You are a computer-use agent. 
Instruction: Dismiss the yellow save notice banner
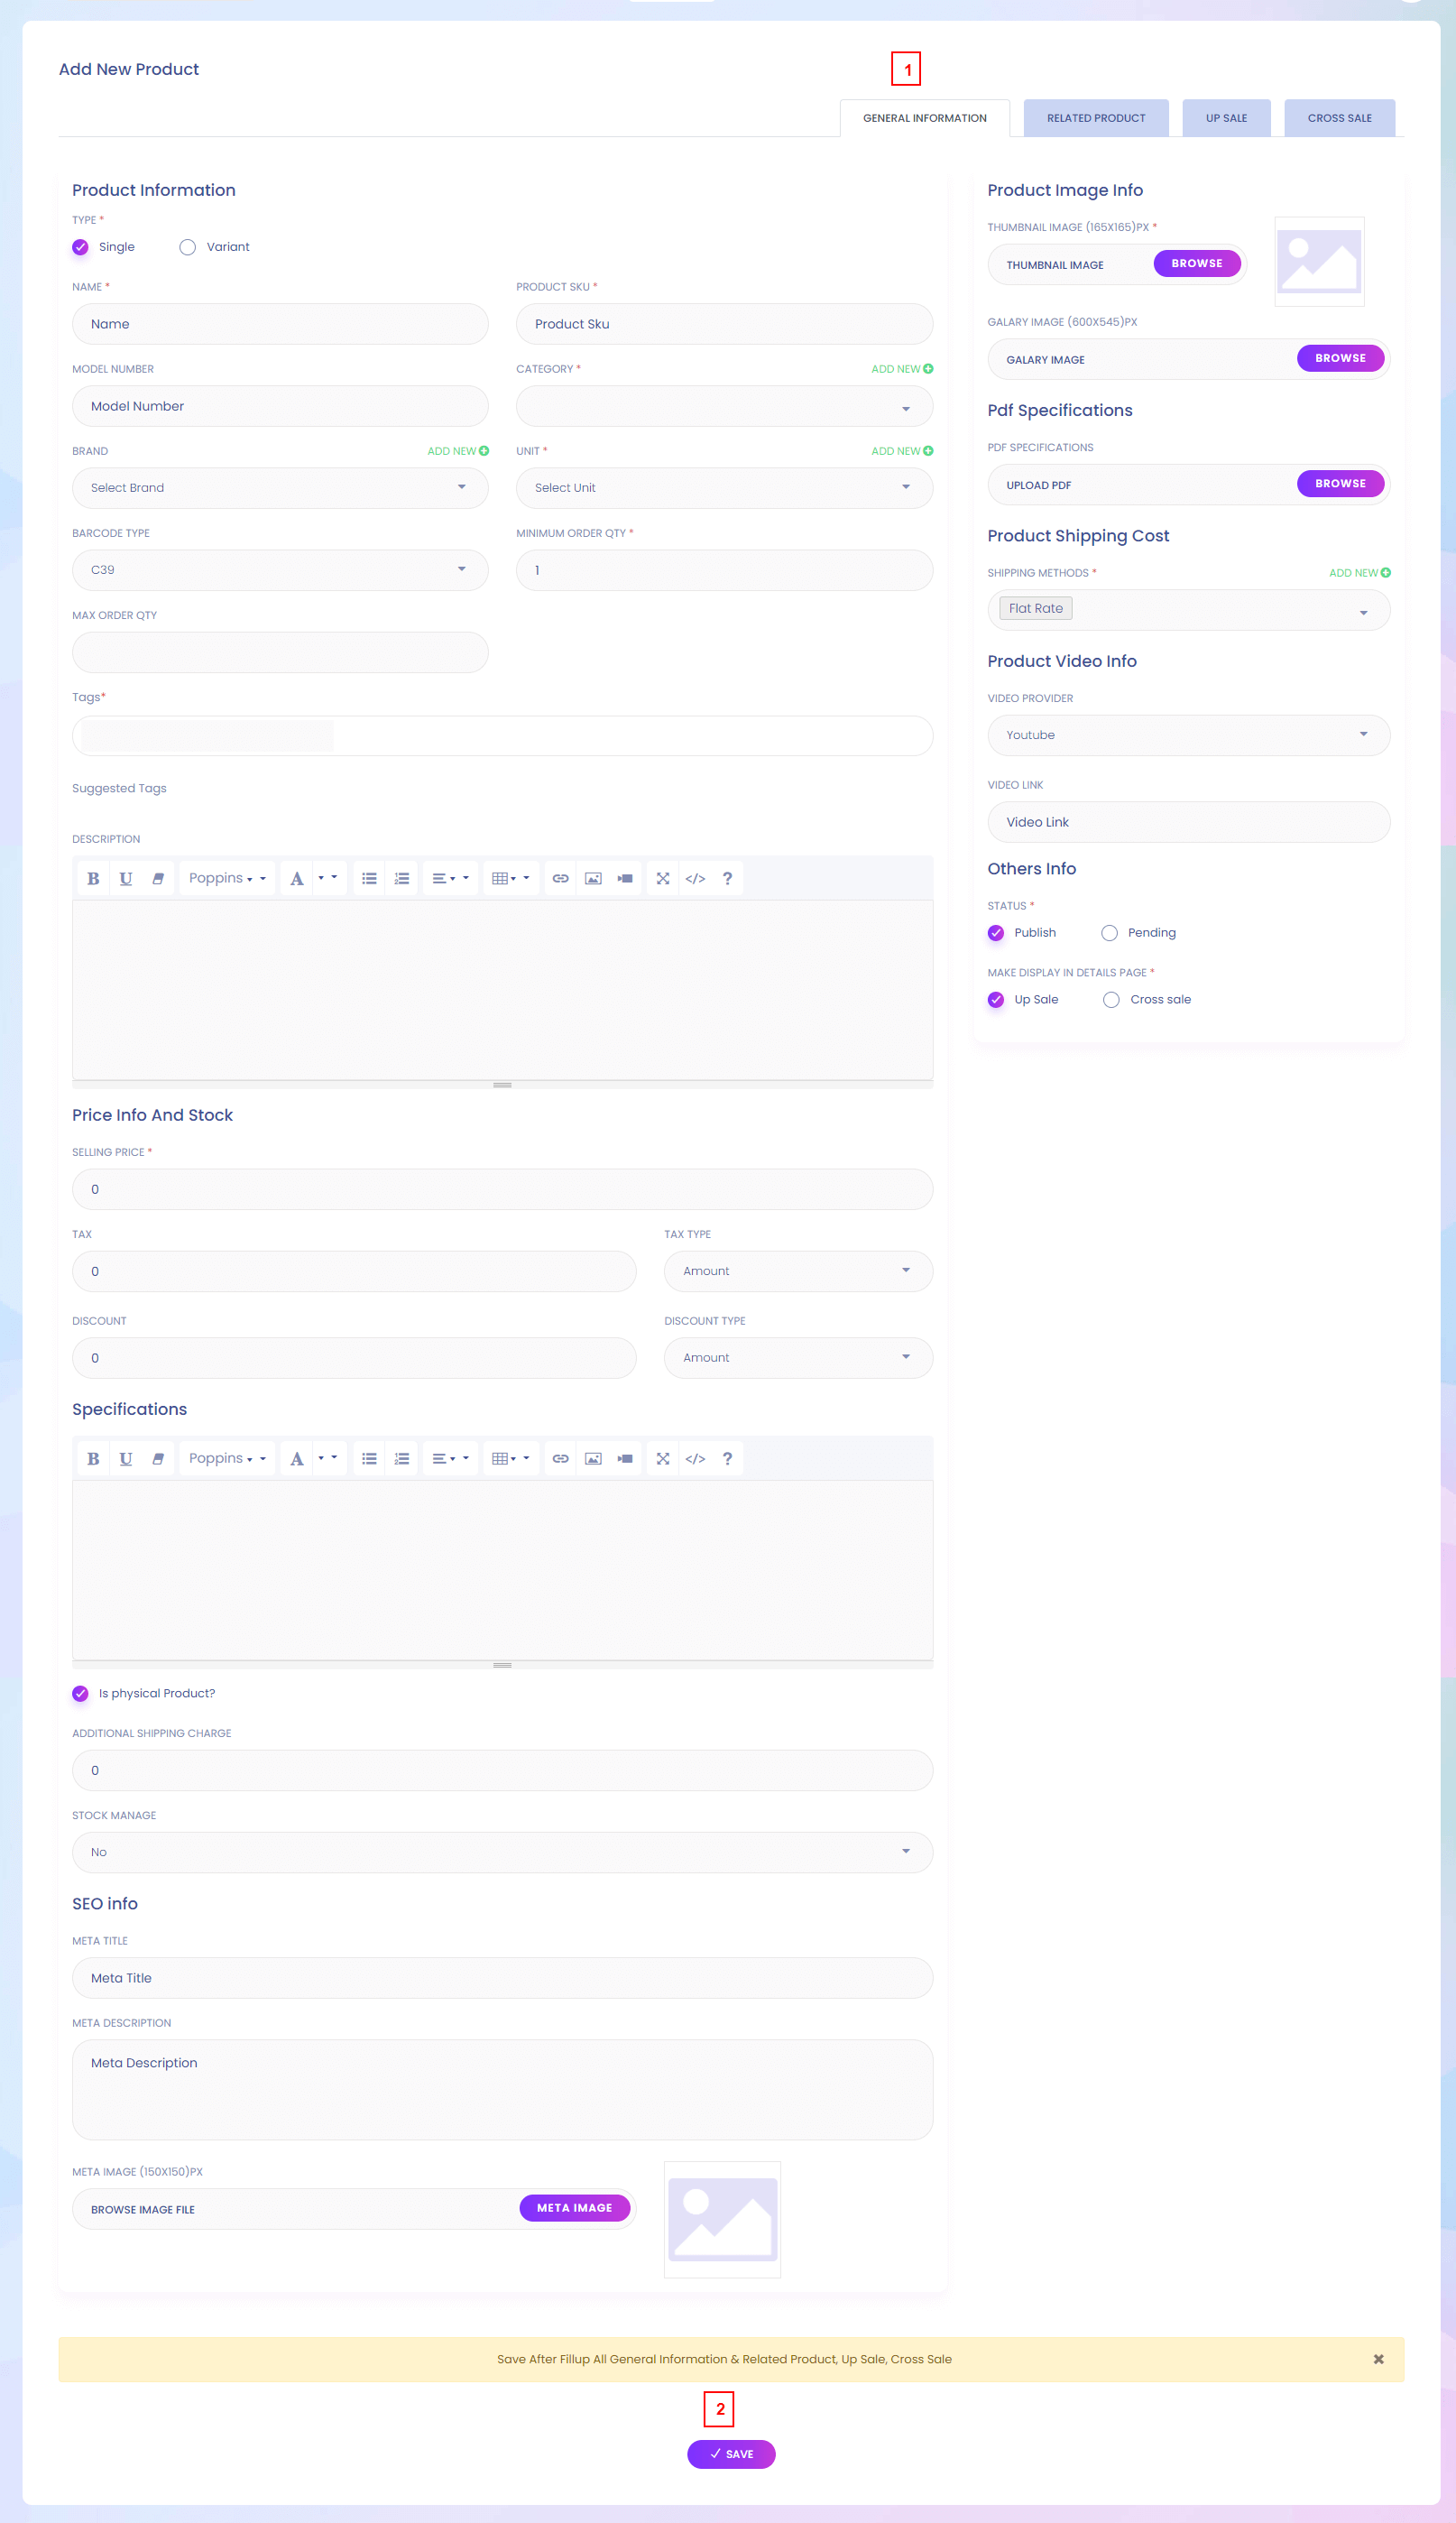(x=1378, y=2359)
